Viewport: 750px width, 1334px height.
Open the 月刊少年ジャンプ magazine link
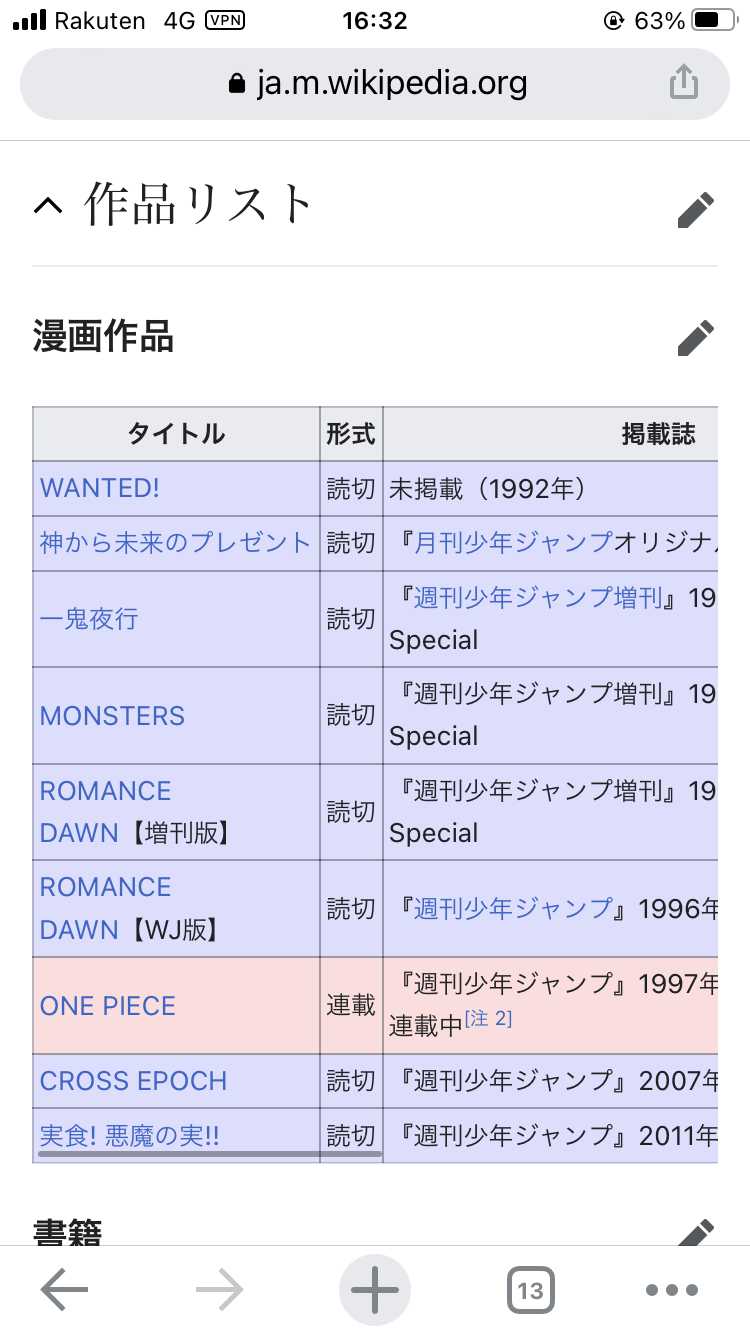(x=514, y=543)
